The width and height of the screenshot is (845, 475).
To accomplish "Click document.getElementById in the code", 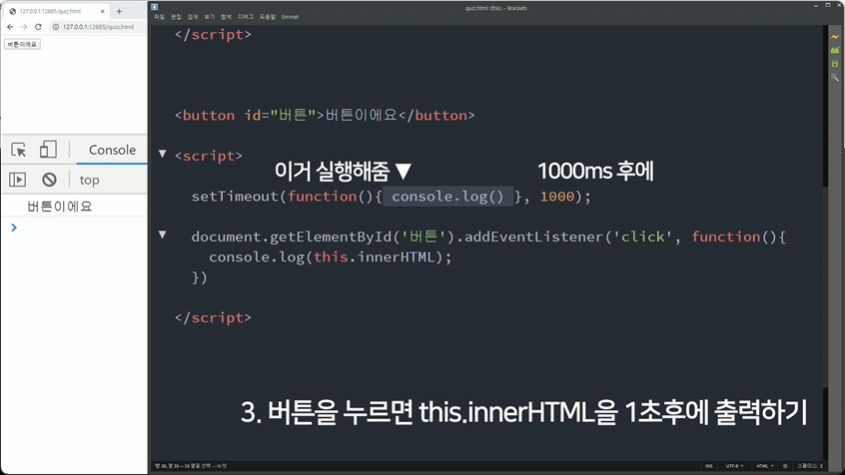I will [x=291, y=237].
